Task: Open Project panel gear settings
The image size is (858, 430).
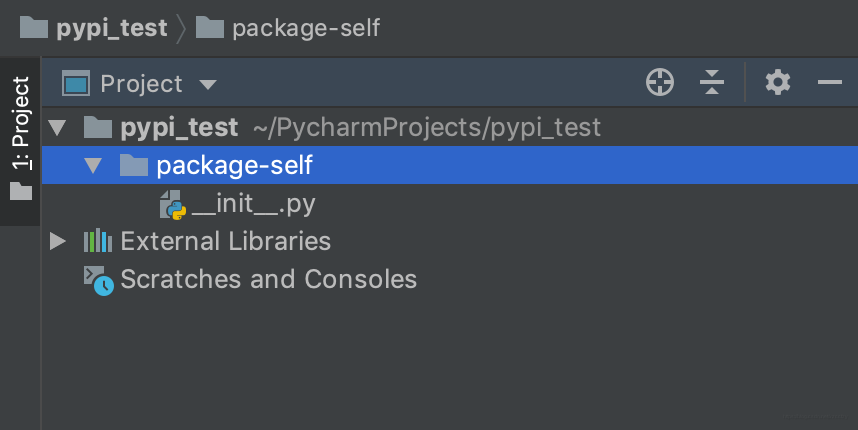Action: click(x=778, y=83)
